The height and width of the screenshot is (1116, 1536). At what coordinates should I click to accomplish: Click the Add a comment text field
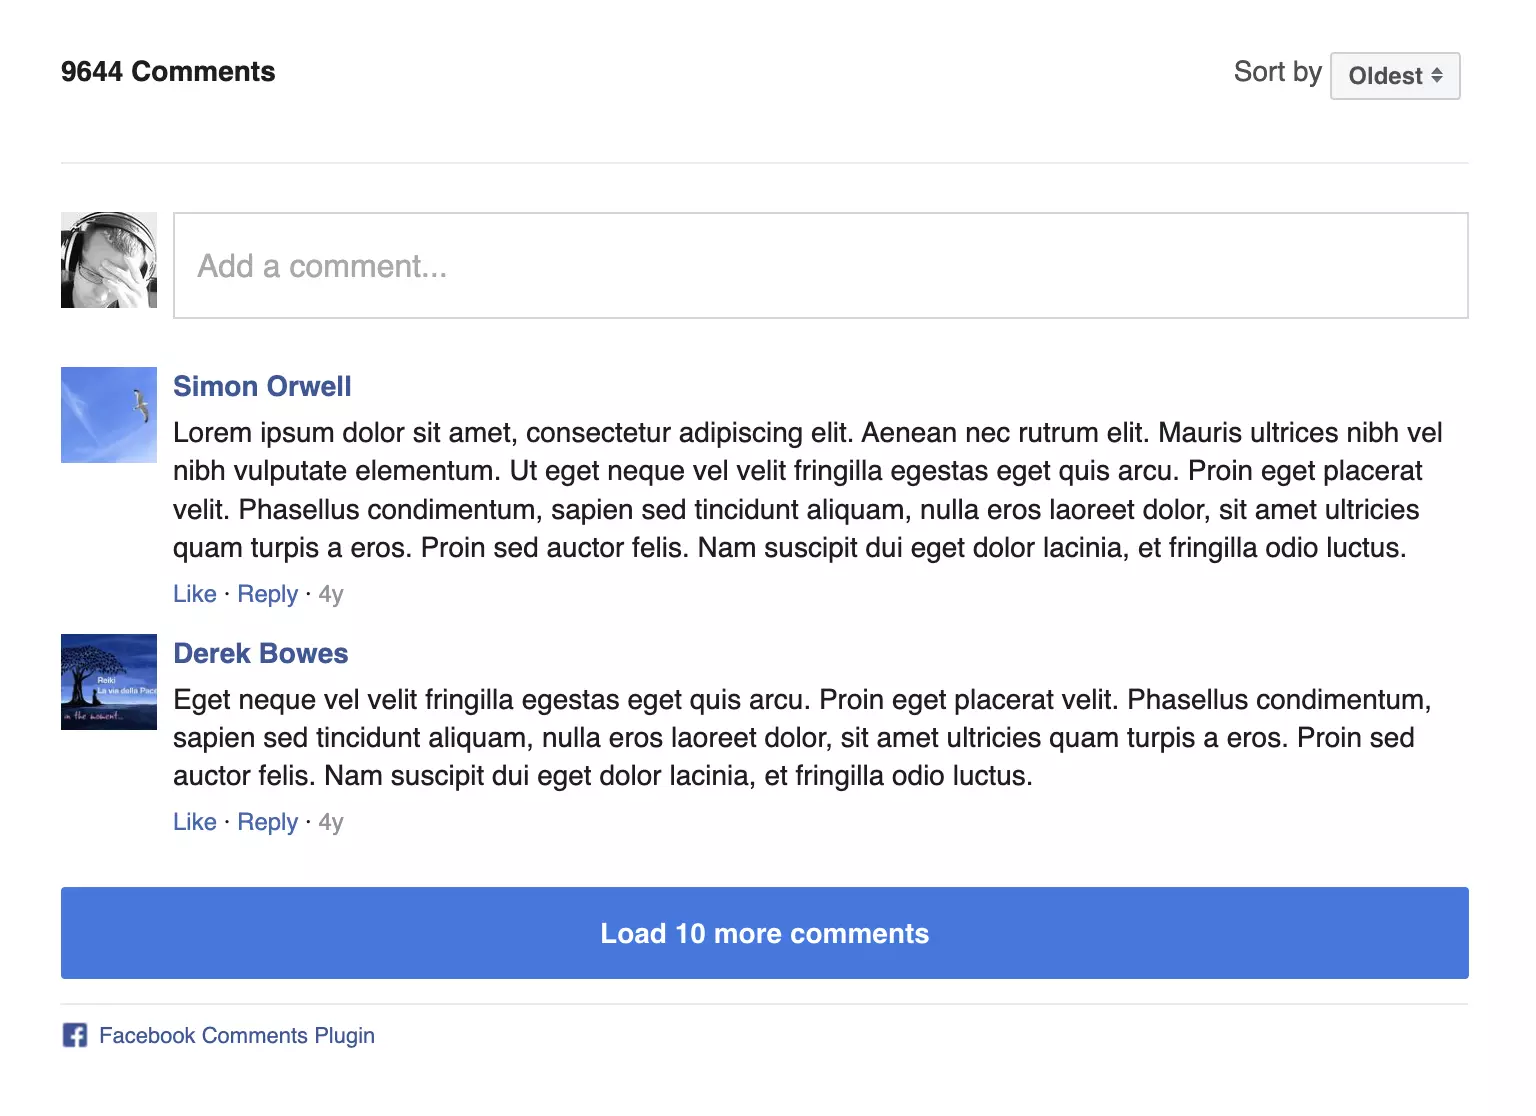[x=820, y=266]
